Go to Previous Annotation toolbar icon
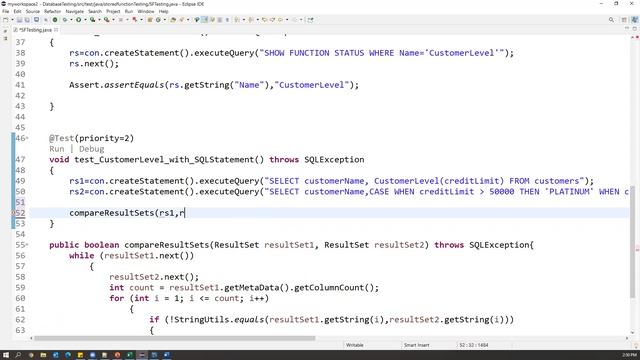The width and height of the screenshot is (640, 360). (251, 20)
